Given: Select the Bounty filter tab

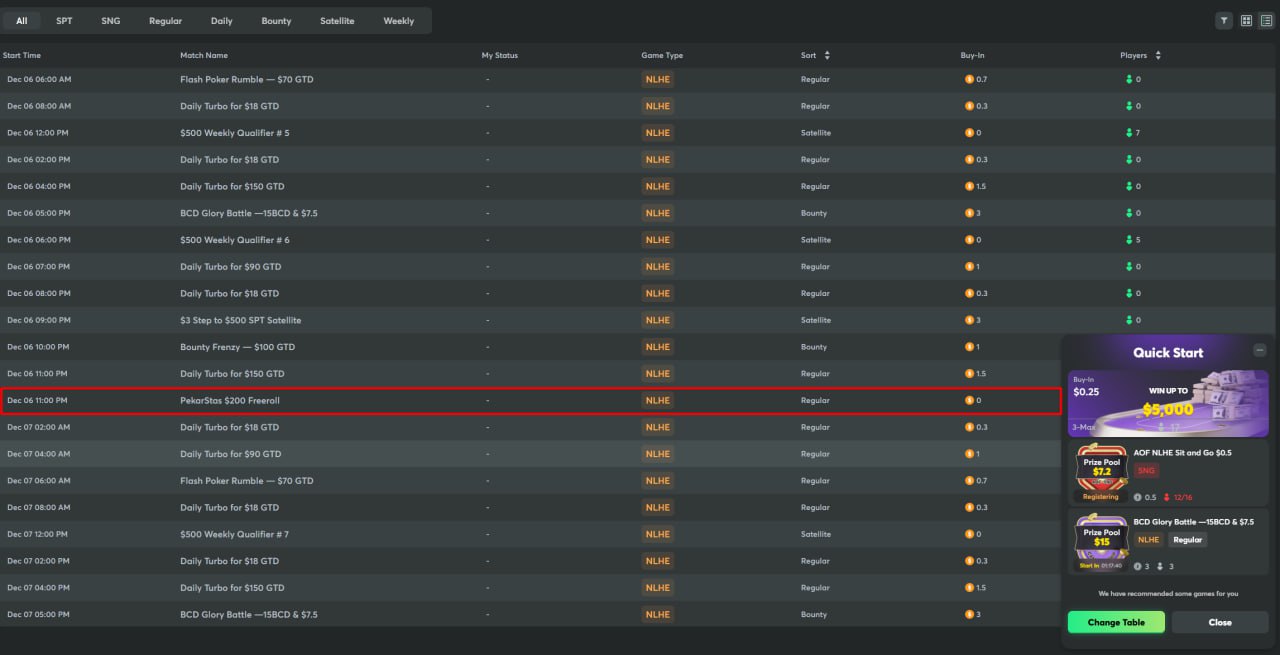Looking at the screenshot, I should pos(276,21).
